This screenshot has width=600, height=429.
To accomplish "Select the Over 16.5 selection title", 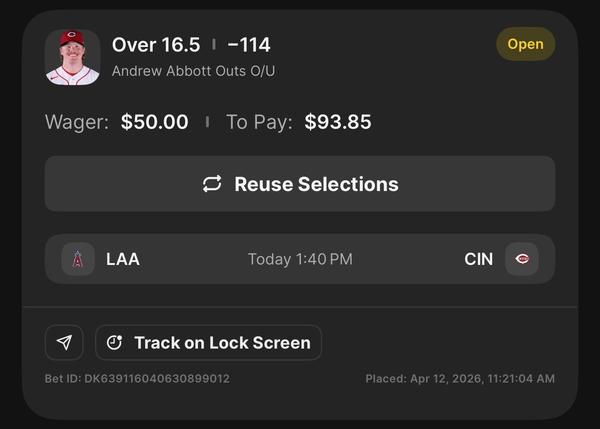I will [x=156, y=45].
